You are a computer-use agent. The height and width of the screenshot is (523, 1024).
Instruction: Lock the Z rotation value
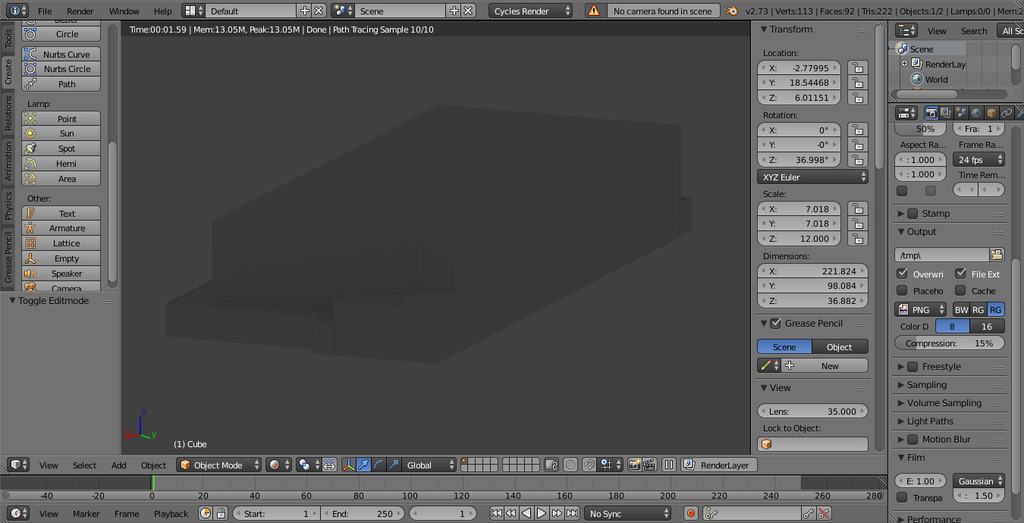857,160
